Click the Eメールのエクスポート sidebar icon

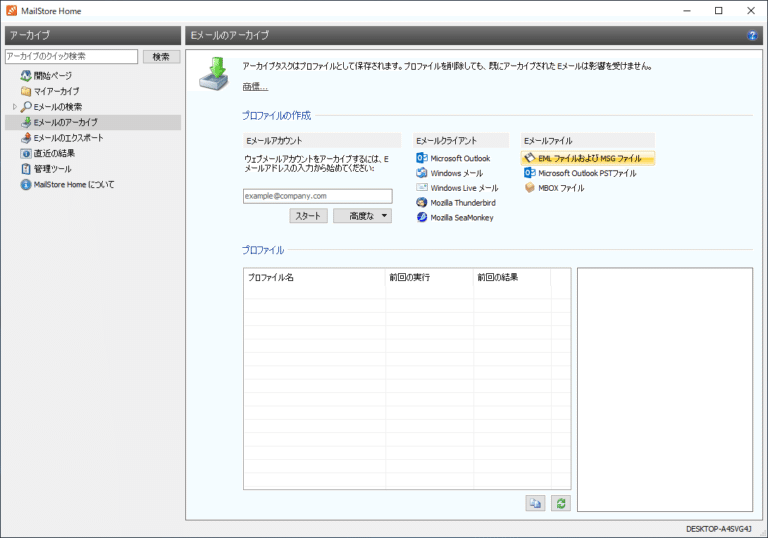[x=26, y=138]
